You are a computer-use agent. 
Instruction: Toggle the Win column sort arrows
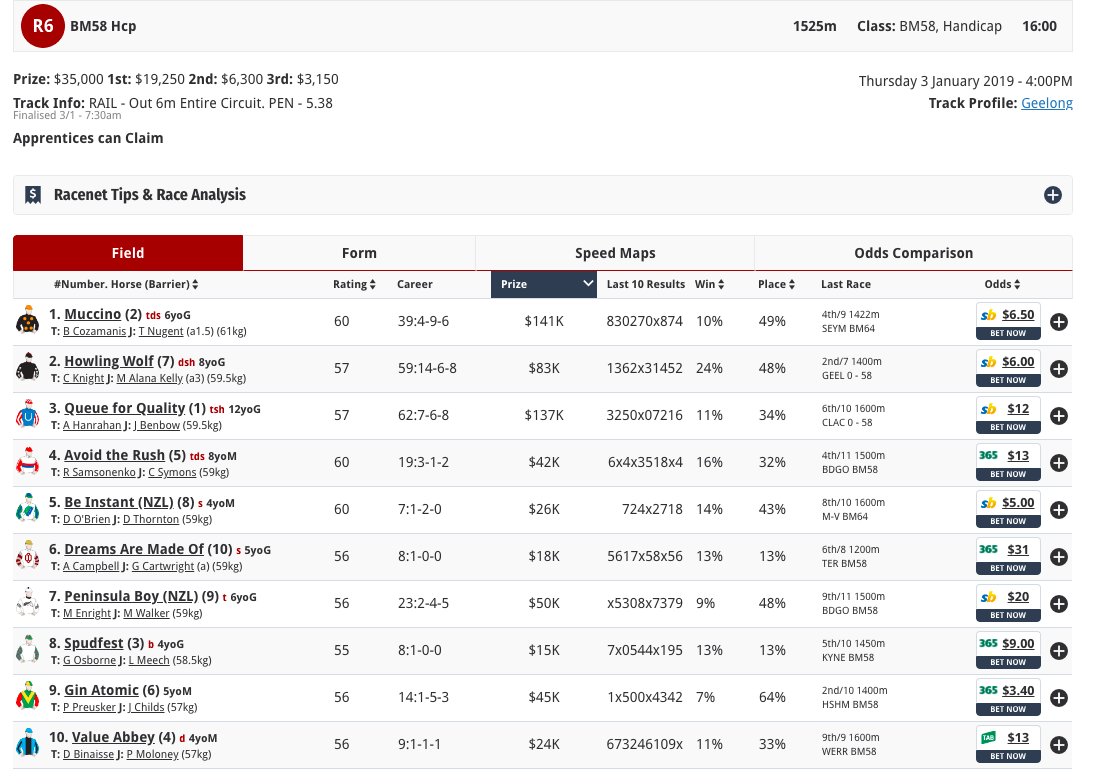point(719,284)
